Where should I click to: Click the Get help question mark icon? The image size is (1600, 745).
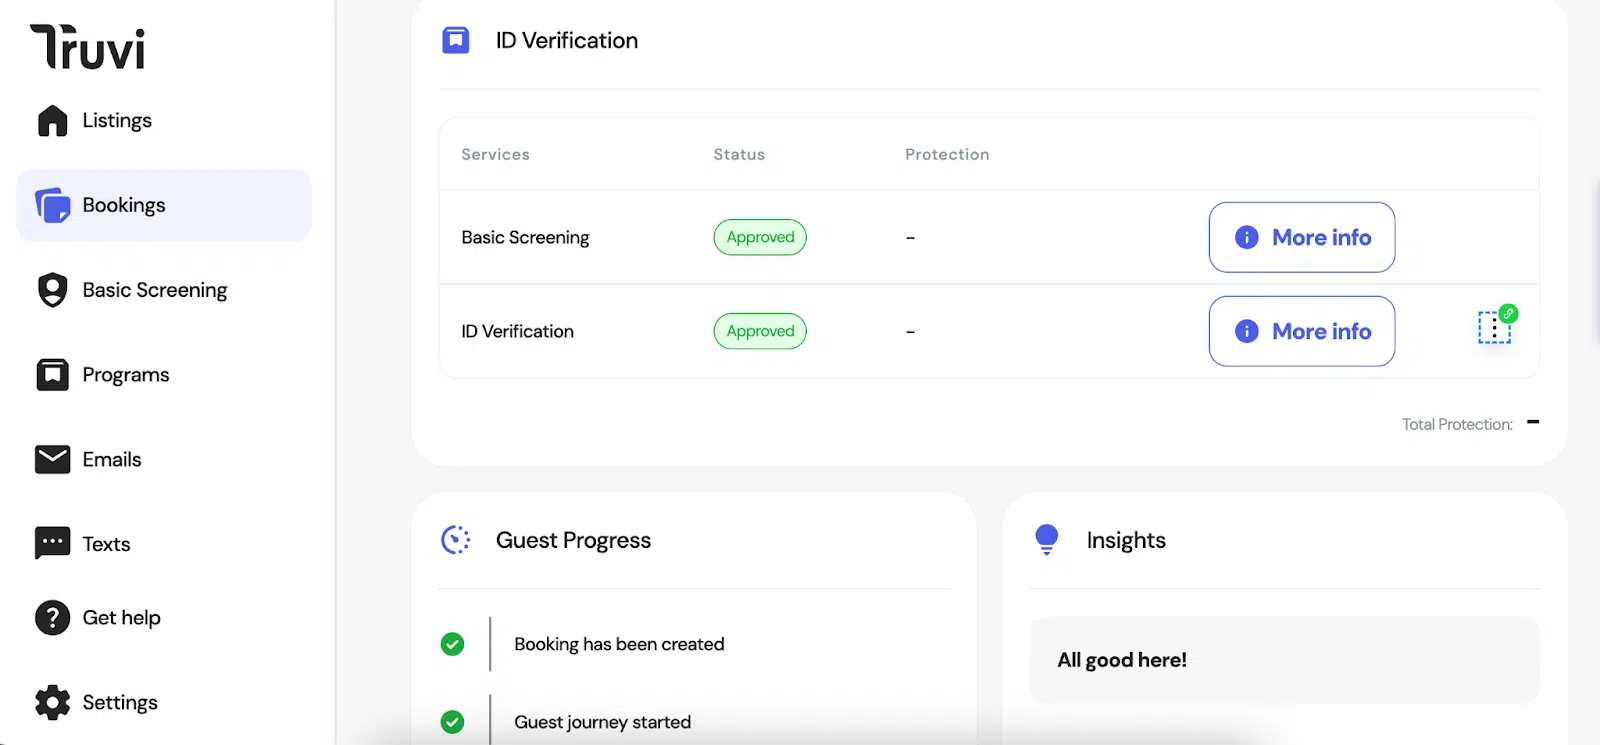click(52, 618)
